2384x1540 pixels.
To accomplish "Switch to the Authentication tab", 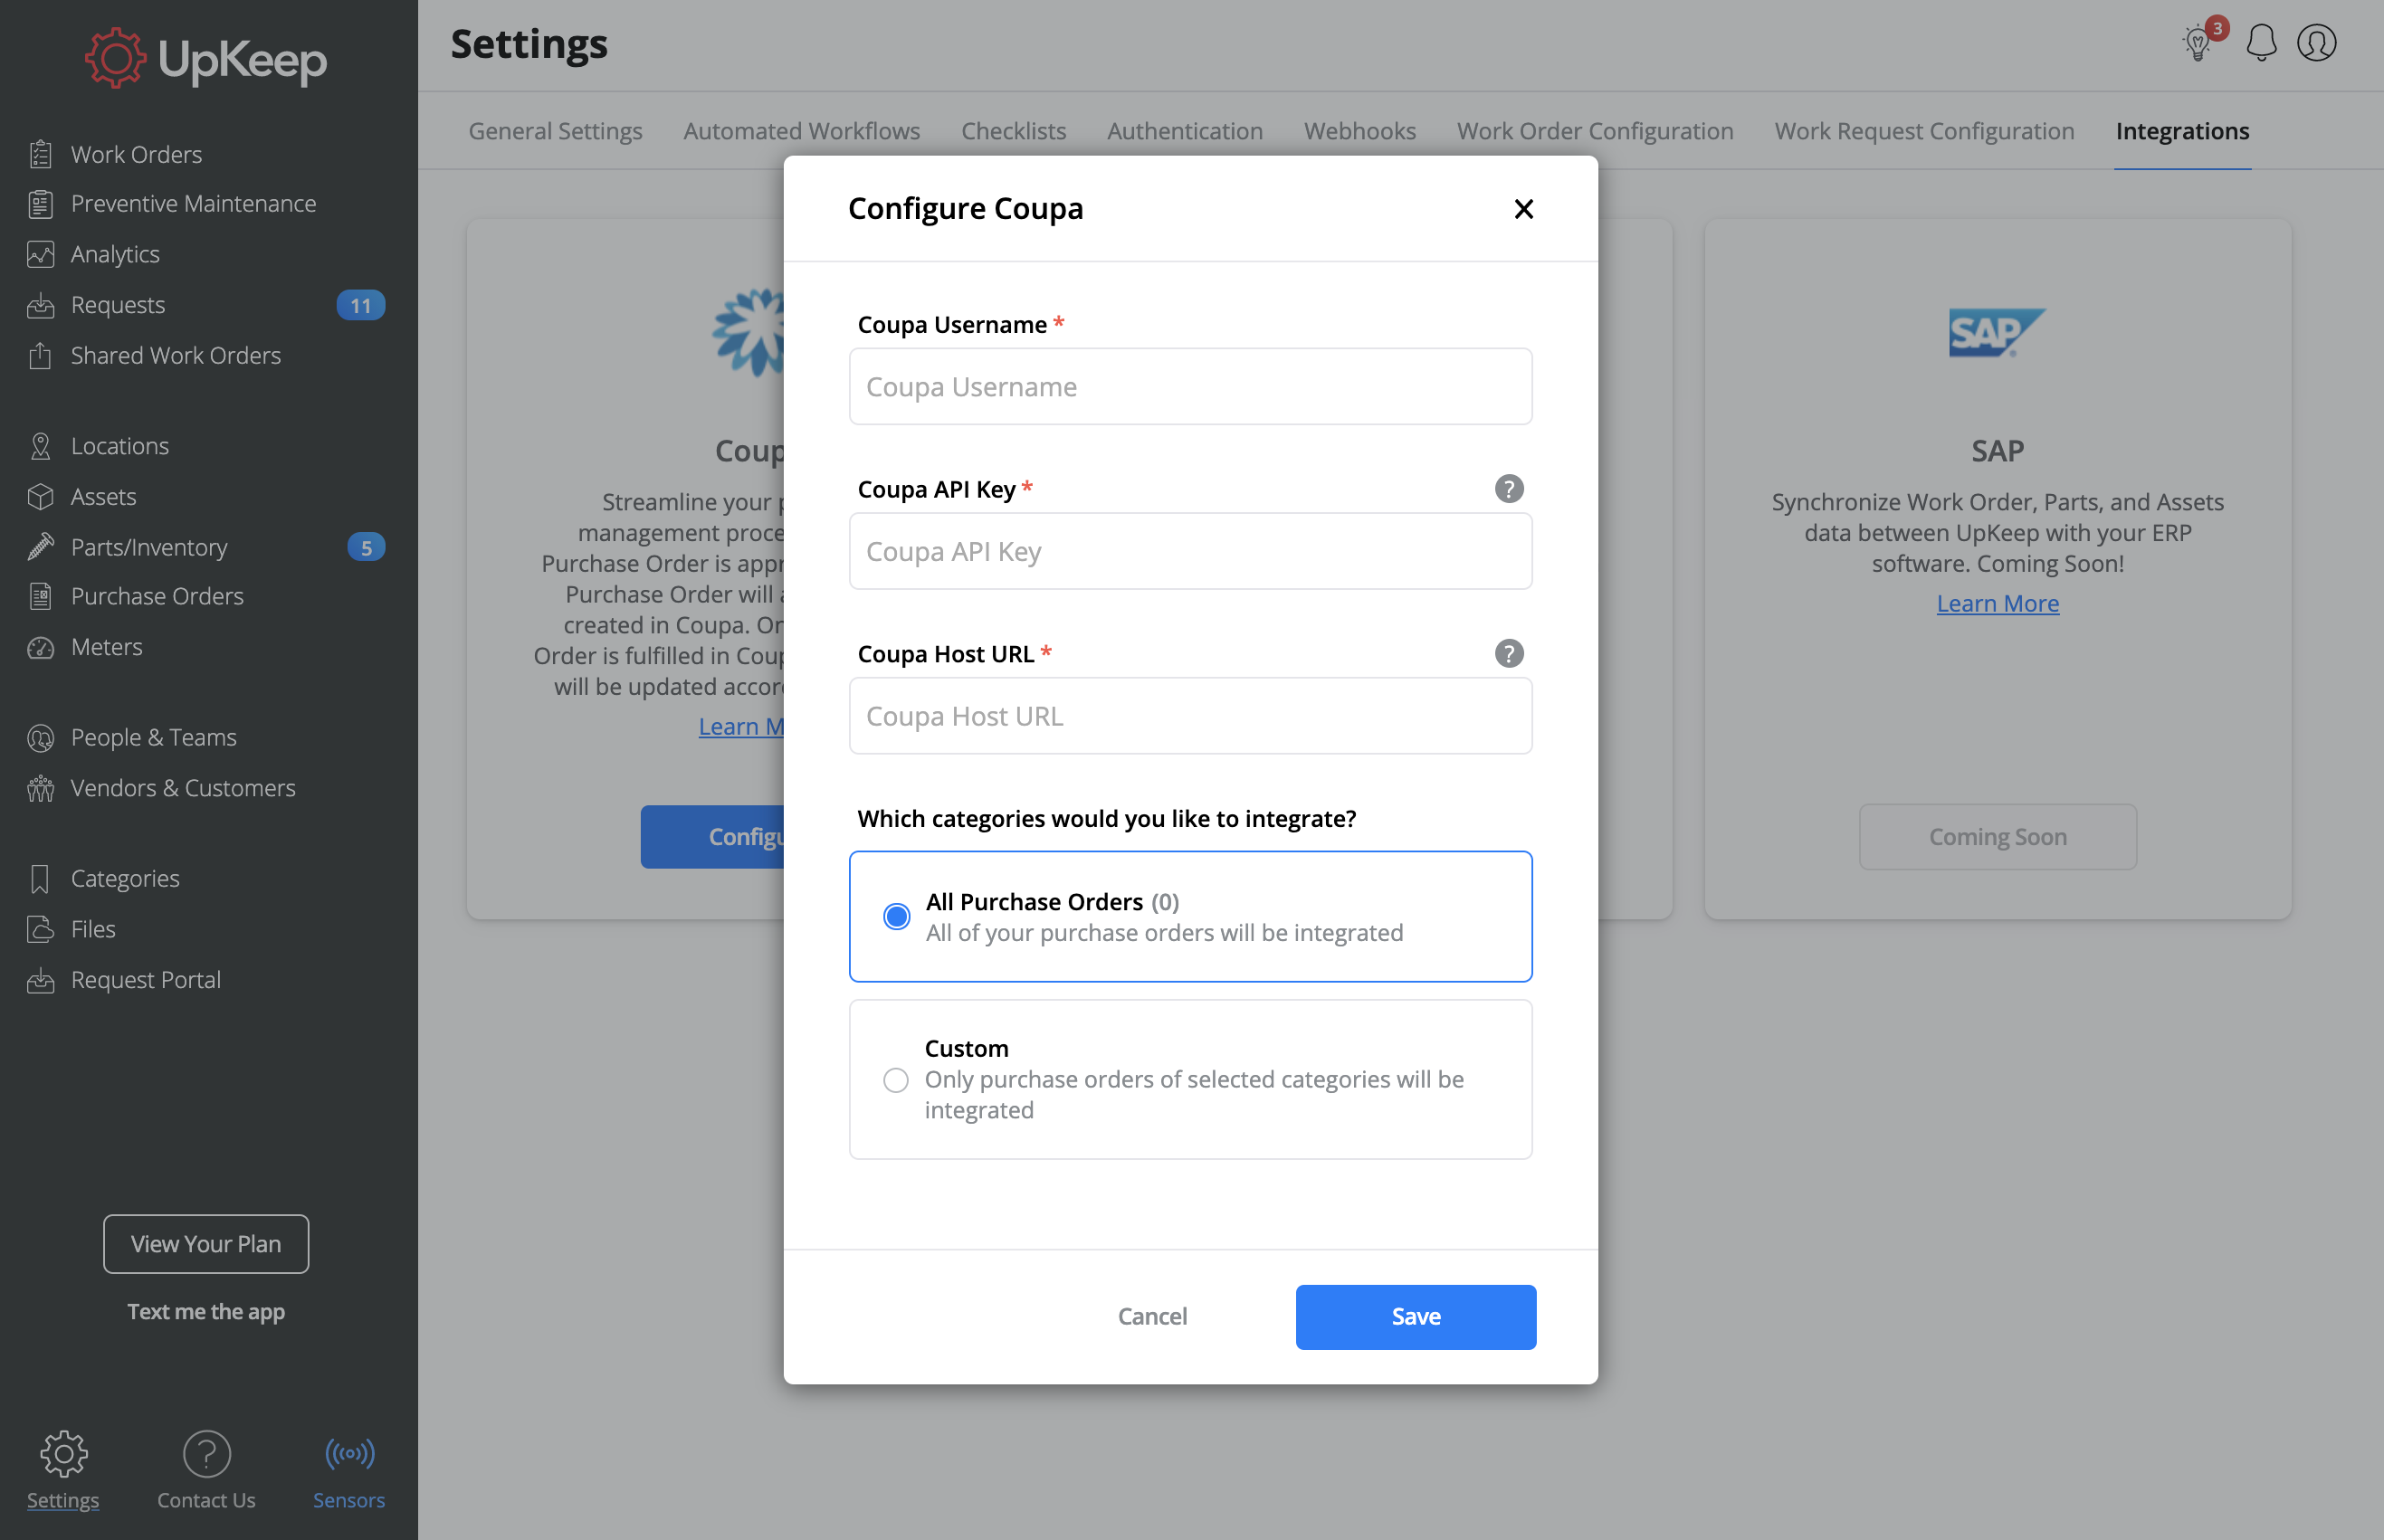I will 1184,131.
